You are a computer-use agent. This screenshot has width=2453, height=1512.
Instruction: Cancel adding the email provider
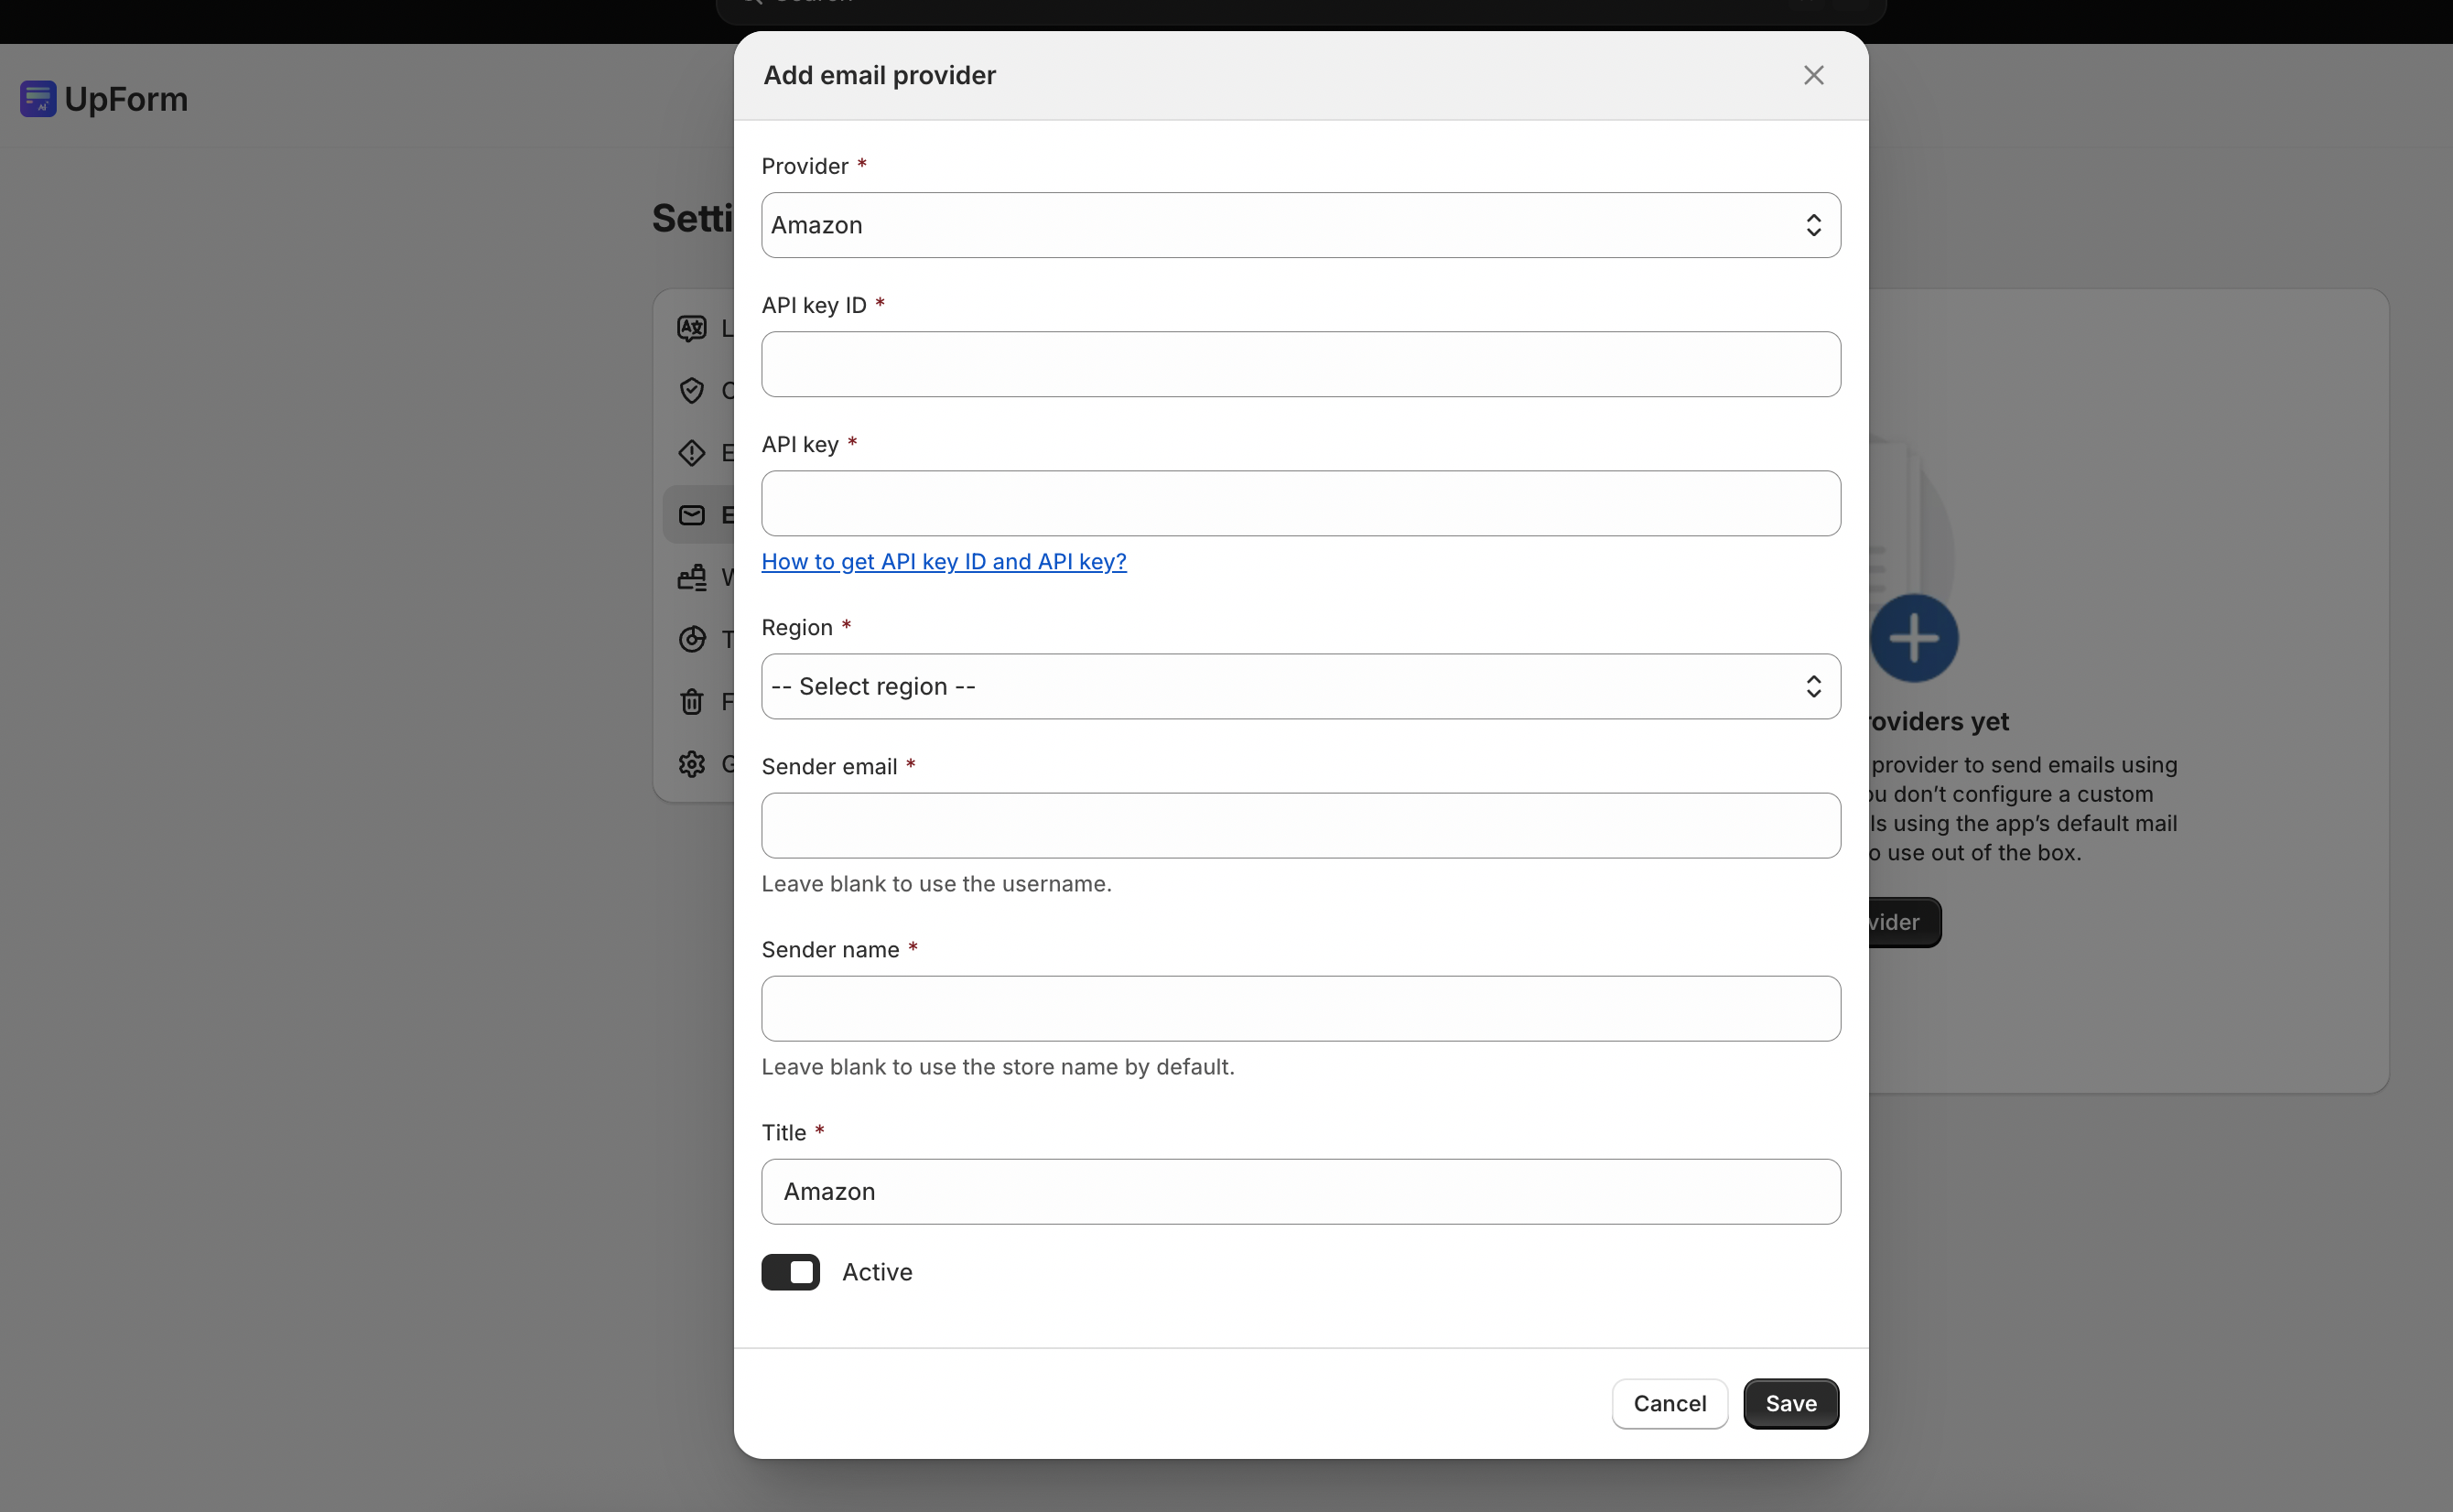[x=1669, y=1403]
